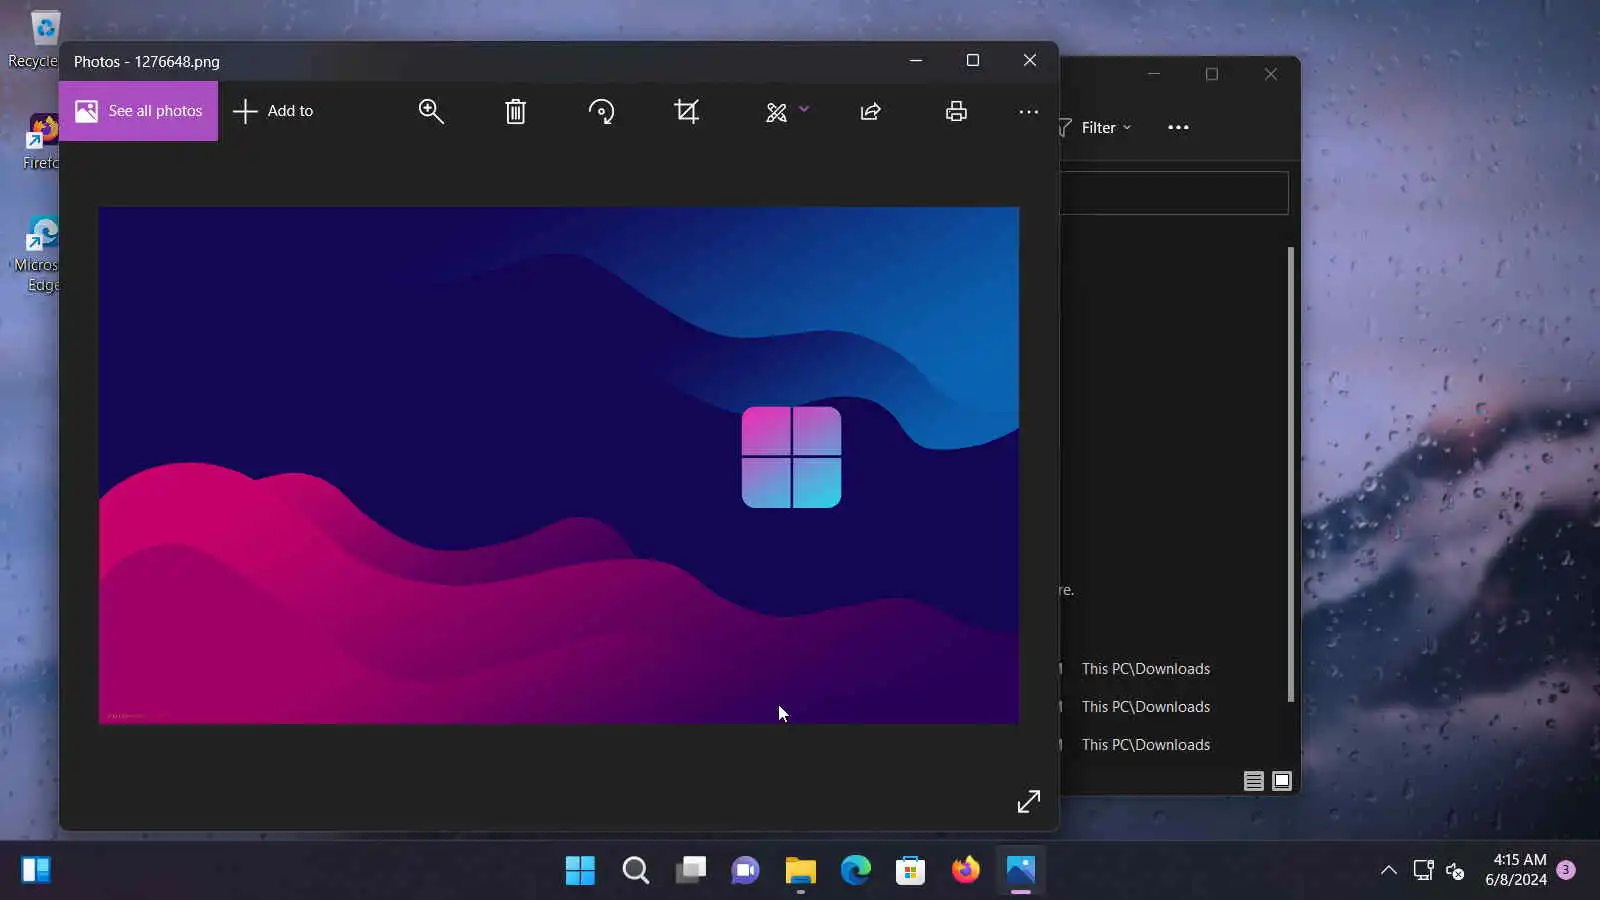Launch Firefox from the taskbar

point(965,870)
